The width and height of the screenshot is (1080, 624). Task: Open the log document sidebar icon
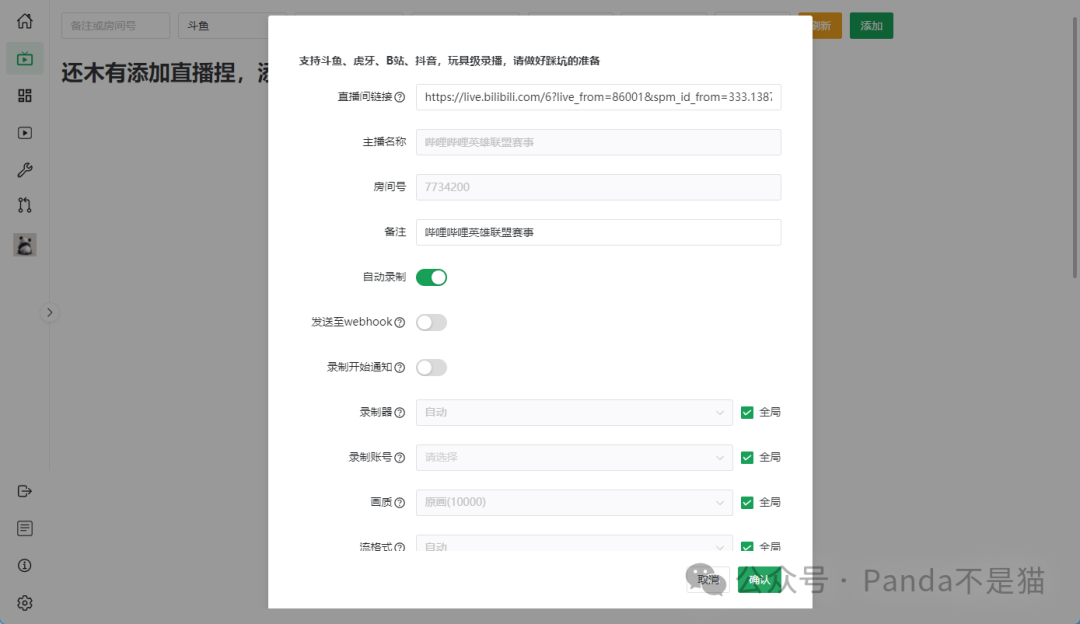click(x=25, y=528)
